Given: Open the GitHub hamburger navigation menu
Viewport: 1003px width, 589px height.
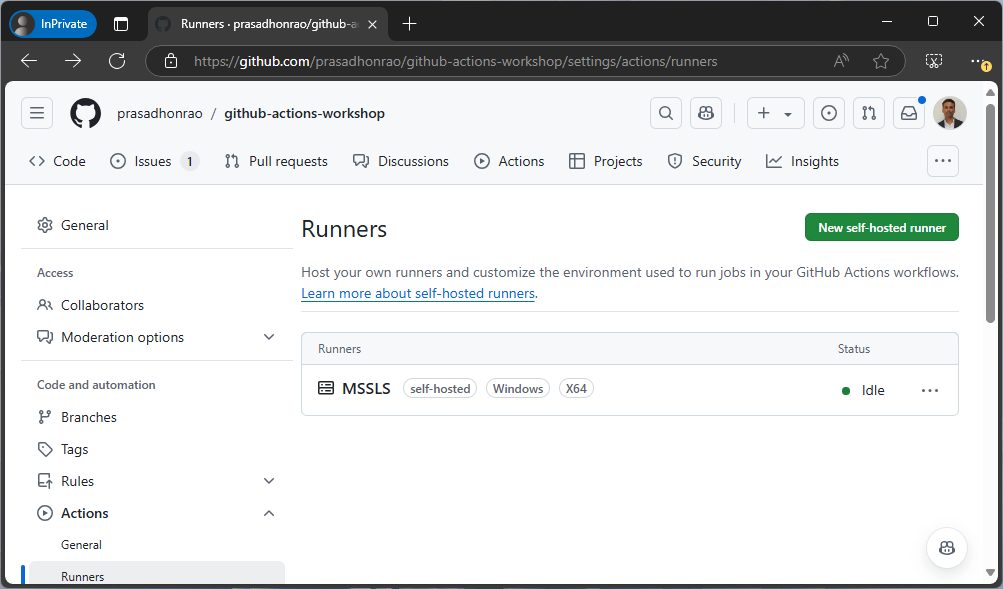Looking at the screenshot, I should 37,113.
